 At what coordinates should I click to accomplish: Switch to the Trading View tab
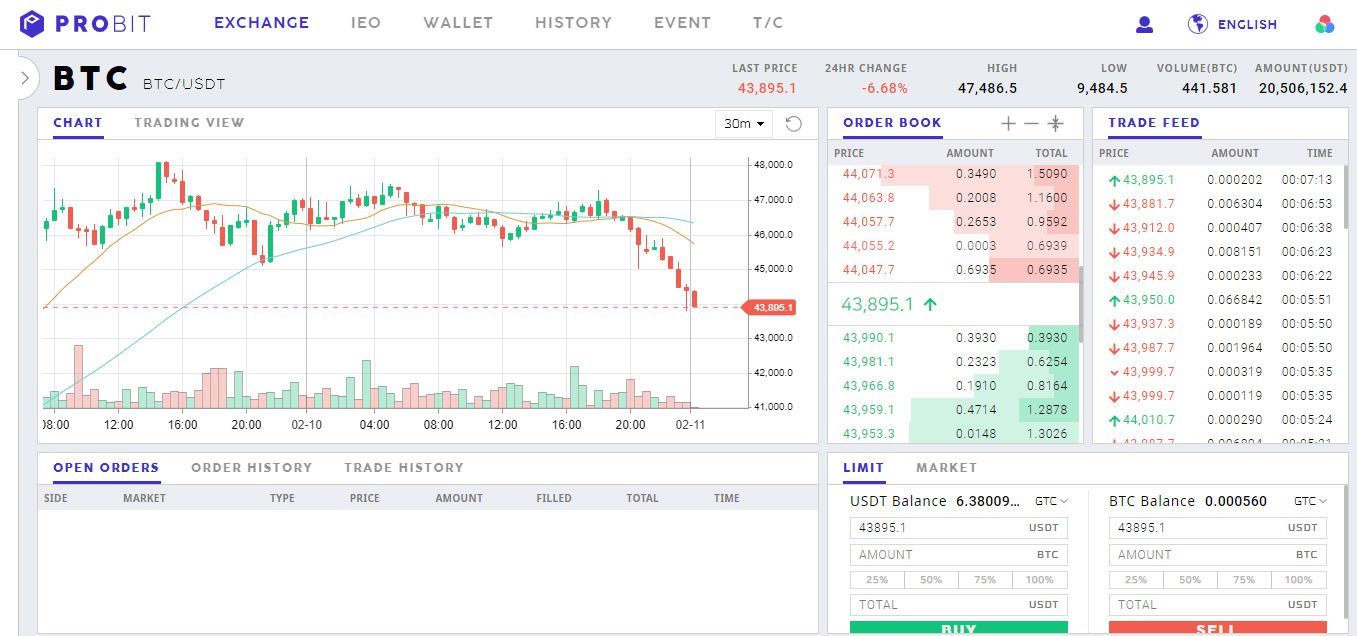189,123
